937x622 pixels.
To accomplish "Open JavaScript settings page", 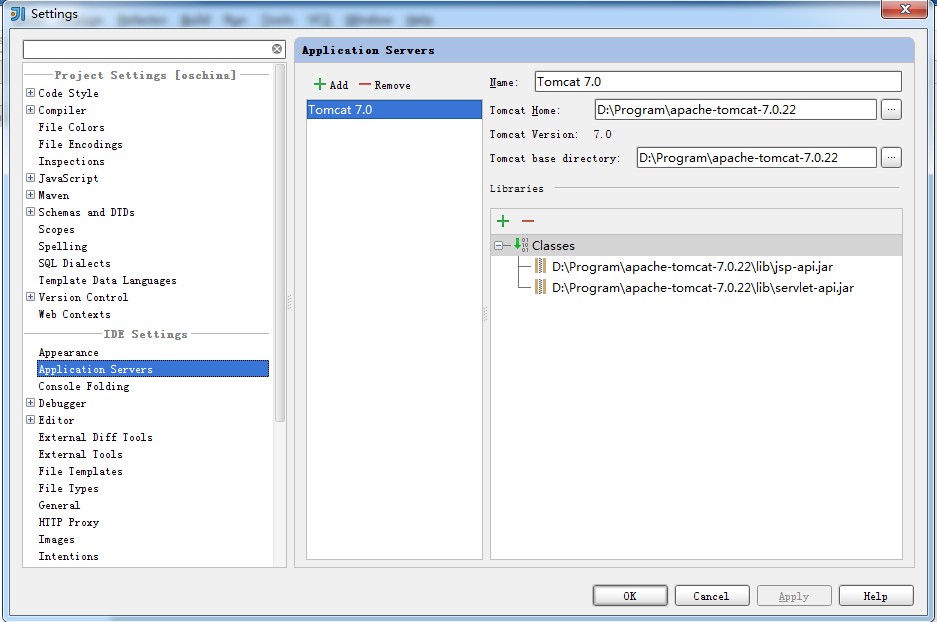I will point(68,178).
